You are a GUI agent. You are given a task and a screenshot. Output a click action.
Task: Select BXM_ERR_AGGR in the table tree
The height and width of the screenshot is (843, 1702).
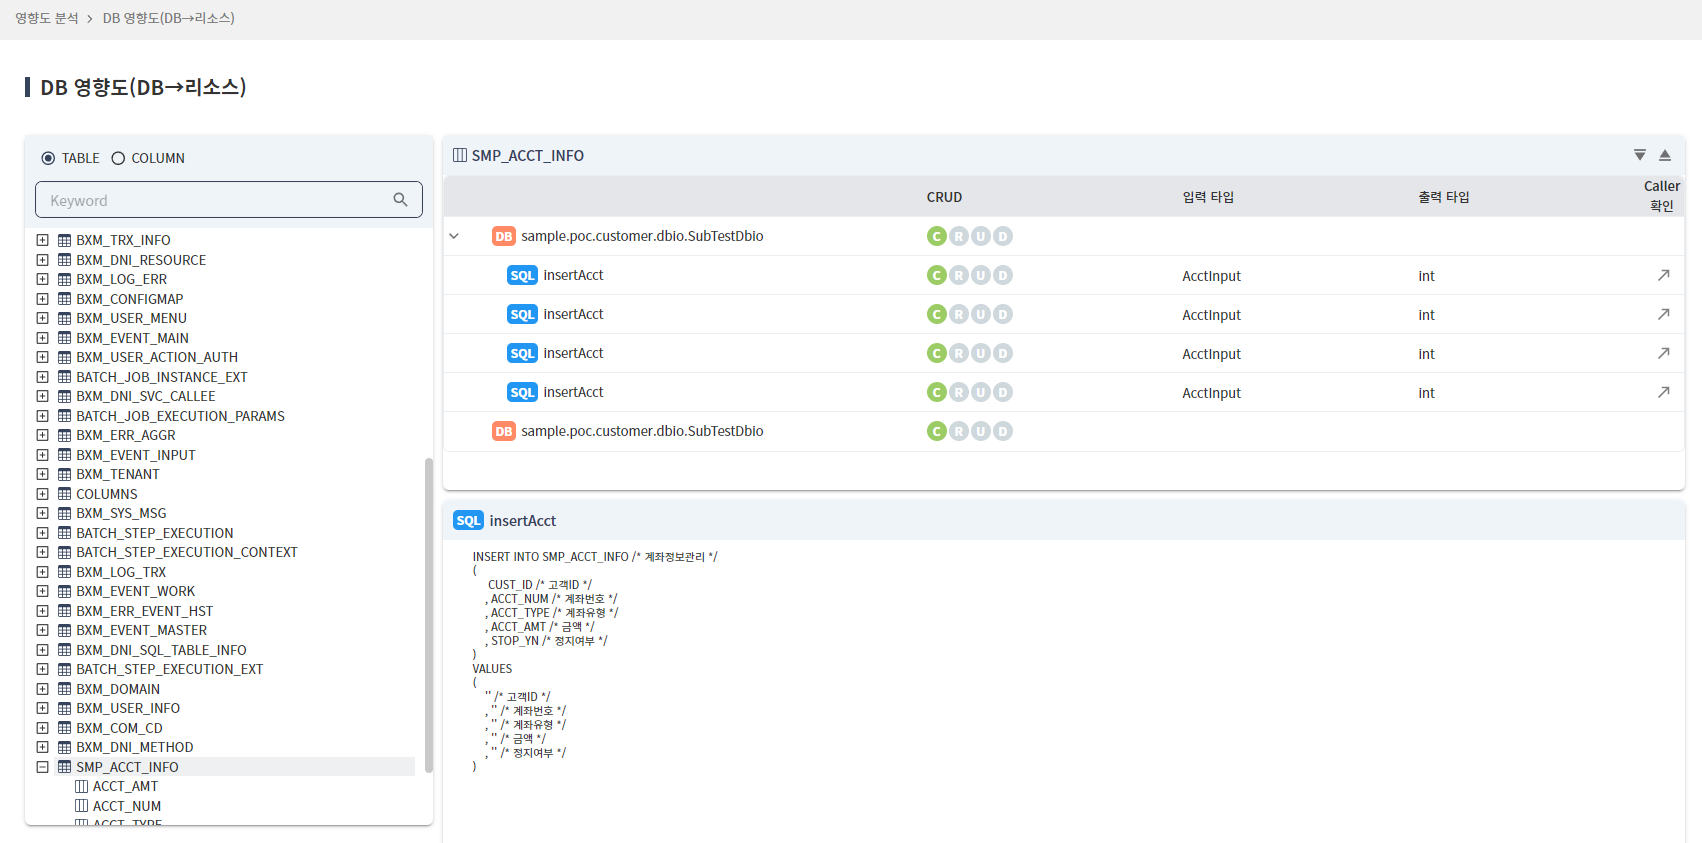[x=126, y=435]
